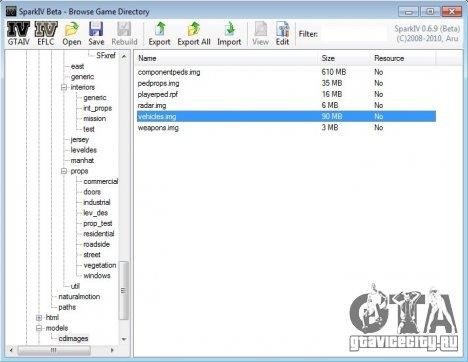
Task: Click the View toolbar icon
Action: 260,33
